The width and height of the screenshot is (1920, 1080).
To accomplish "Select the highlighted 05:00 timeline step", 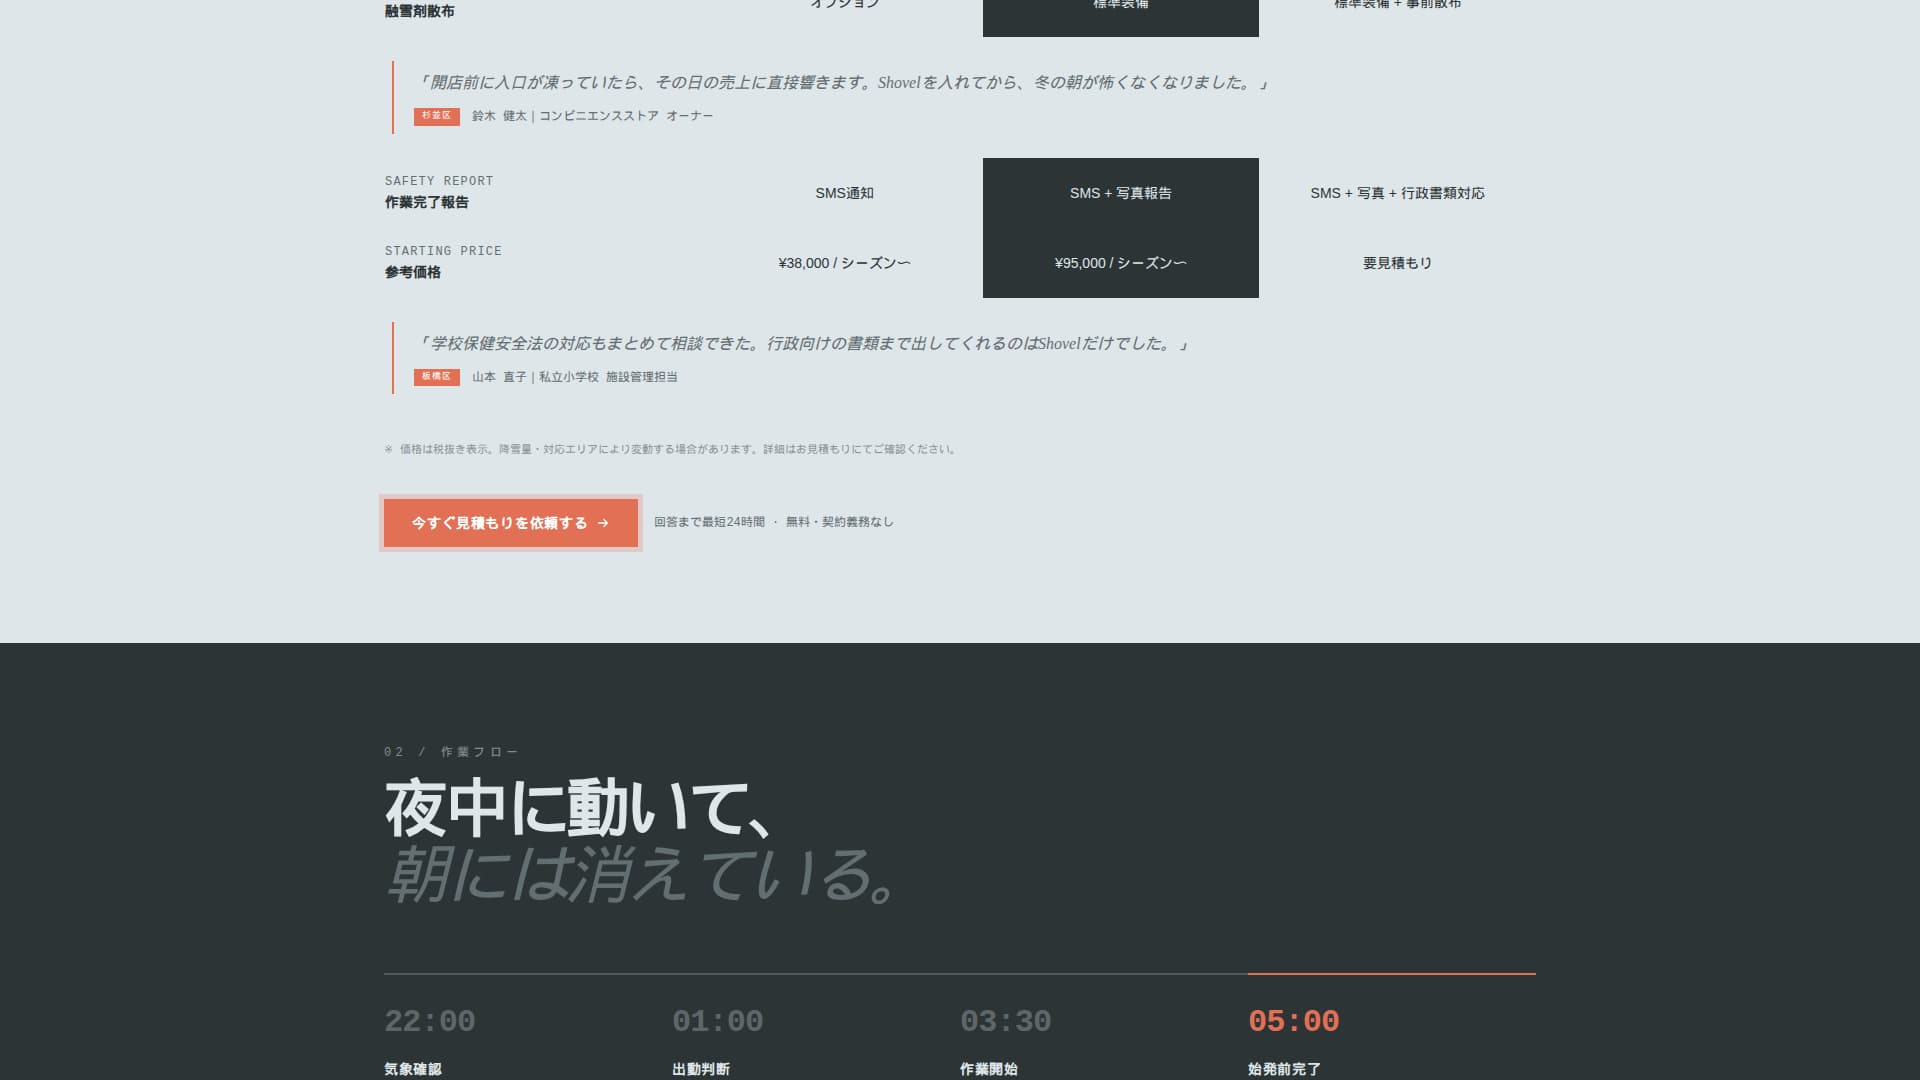I will point(1294,1021).
